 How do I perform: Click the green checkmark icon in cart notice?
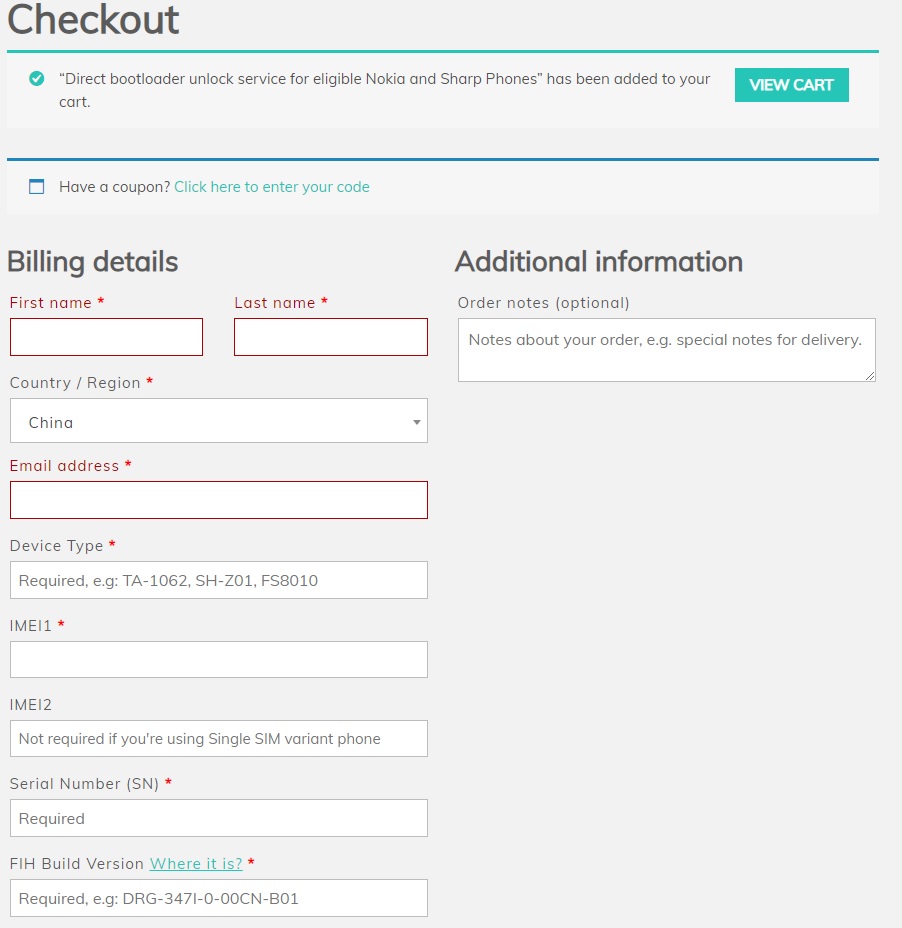pyautogui.click(x=37, y=79)
